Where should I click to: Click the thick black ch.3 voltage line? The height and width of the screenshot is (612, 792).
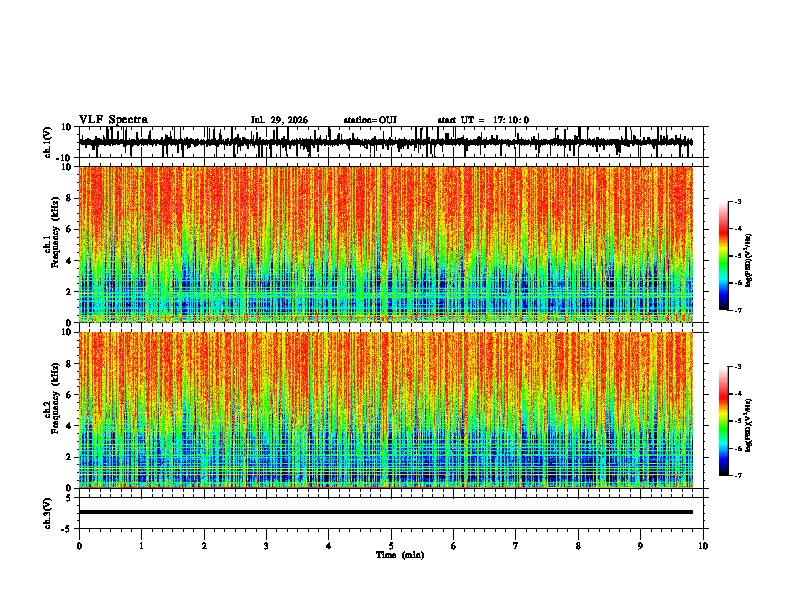(386, 512)
